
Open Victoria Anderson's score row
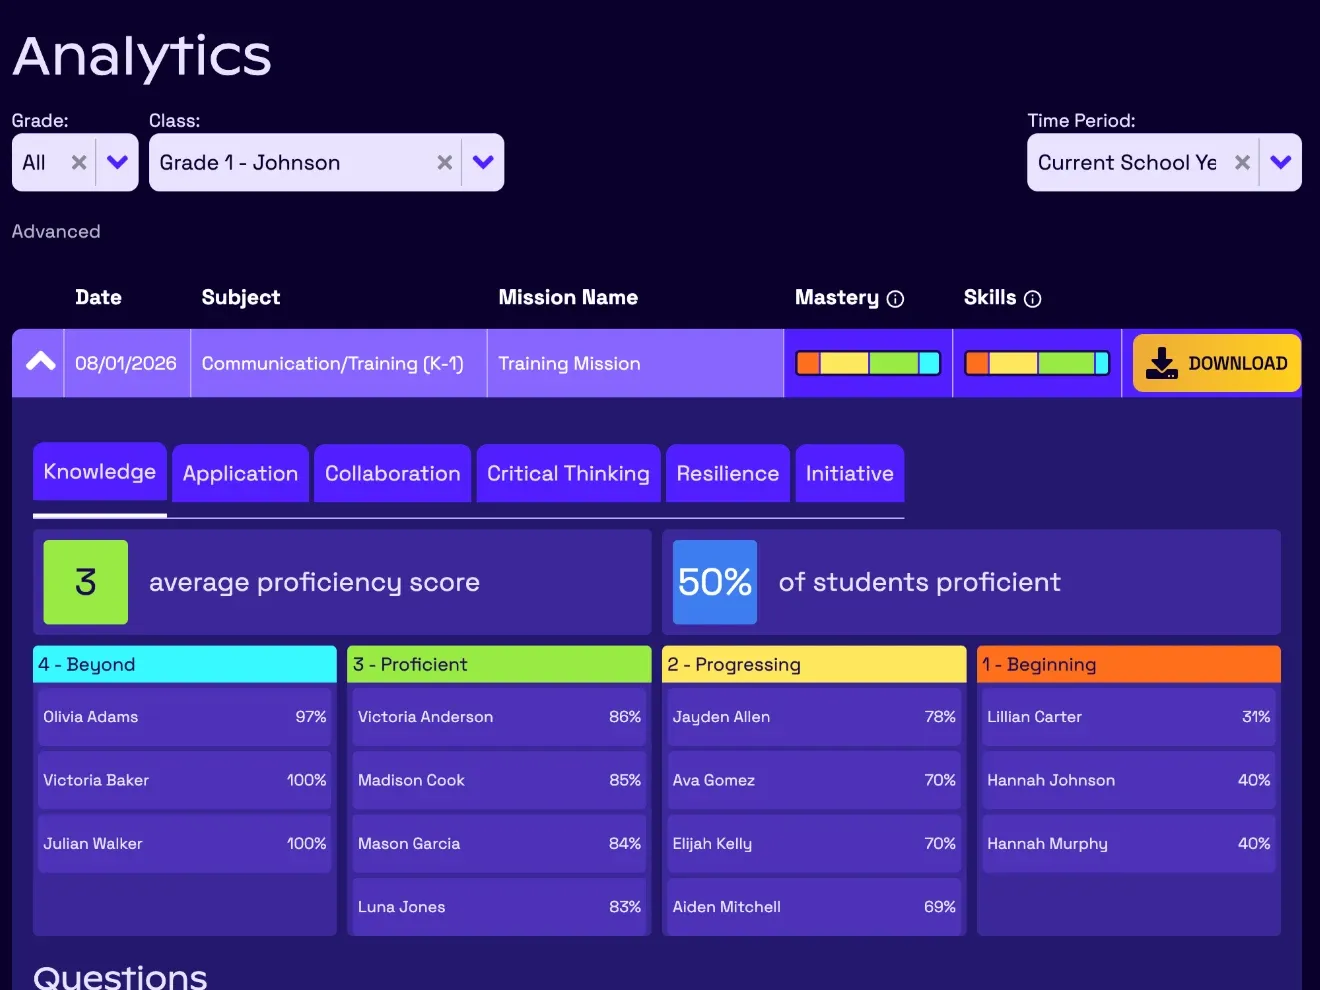499,717
